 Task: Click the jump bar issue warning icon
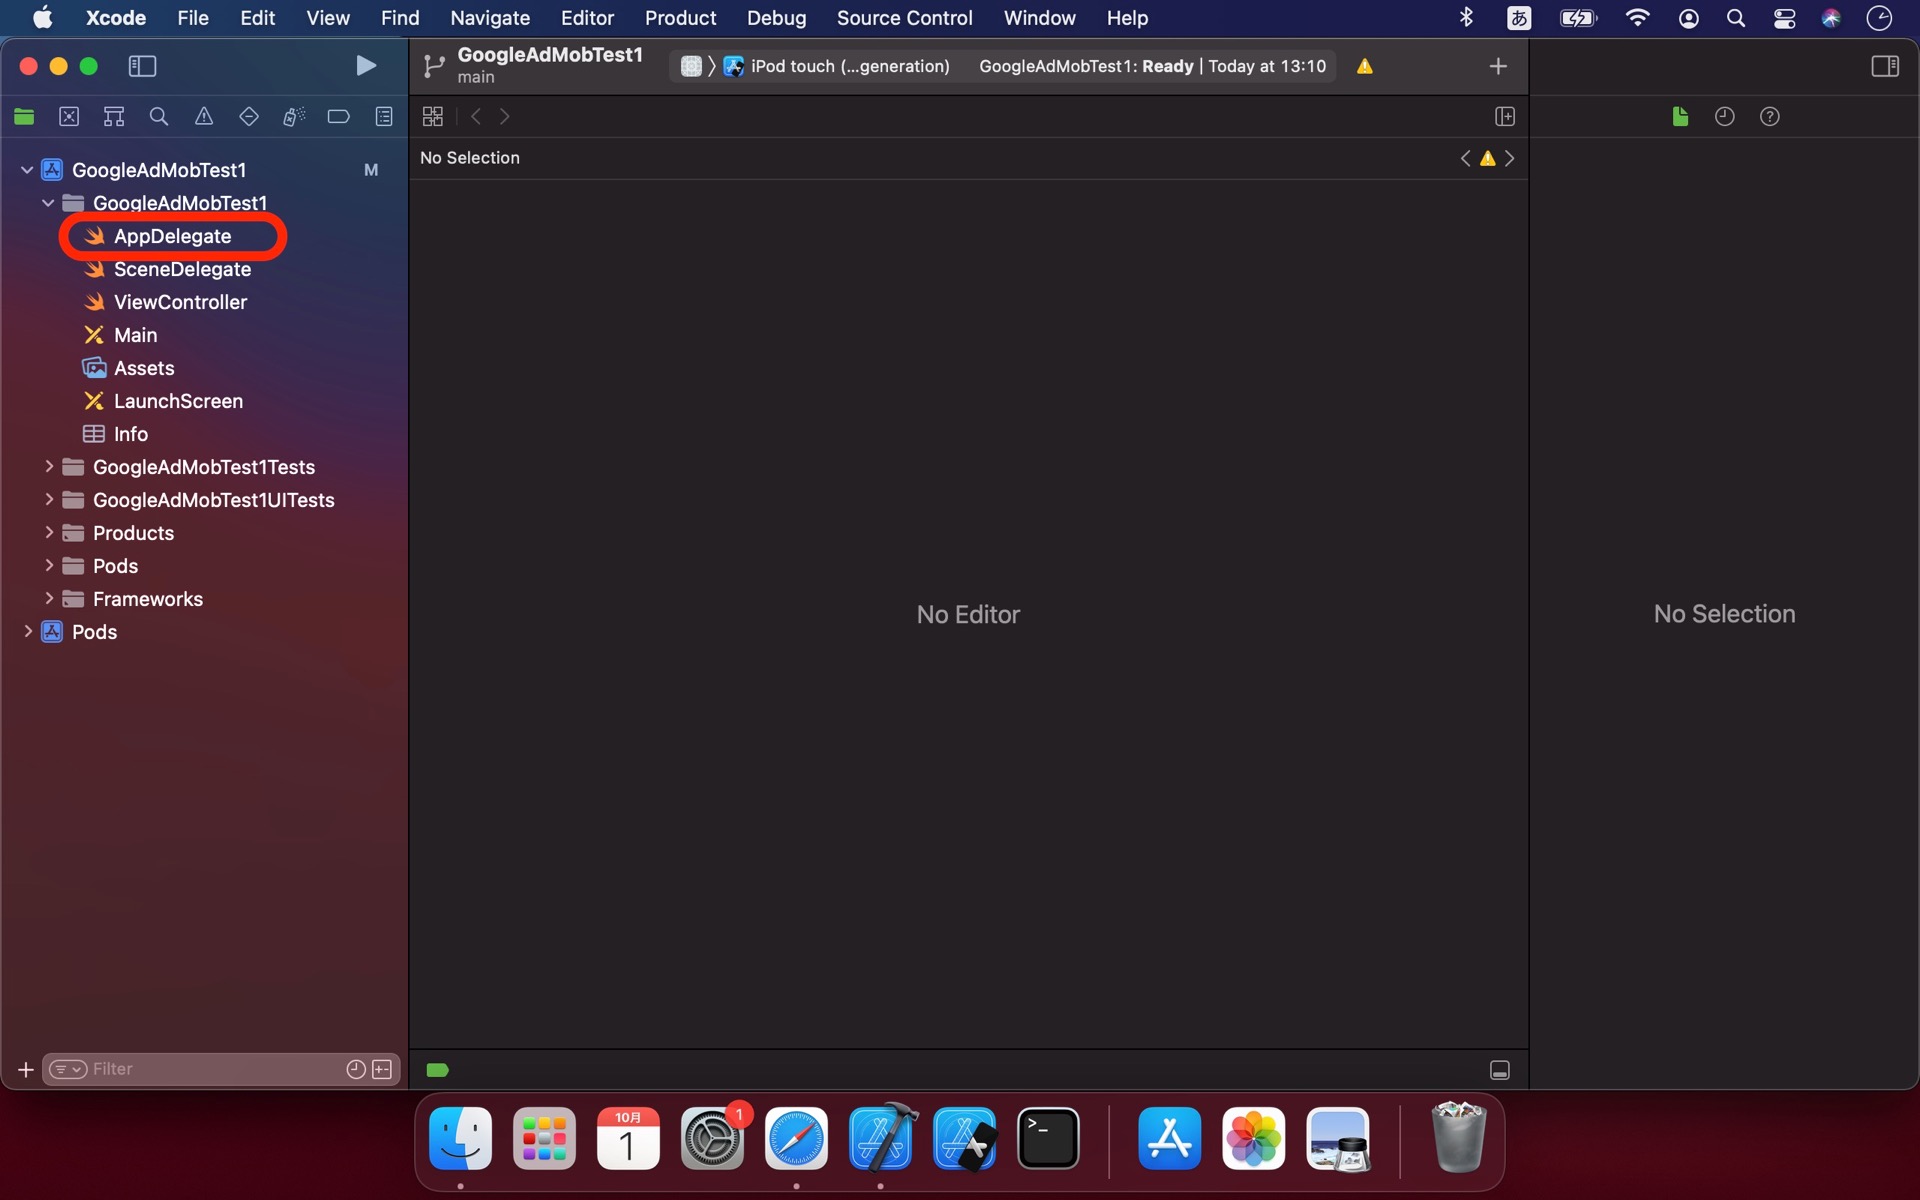pyautogui.click(x=1488, y=158)
